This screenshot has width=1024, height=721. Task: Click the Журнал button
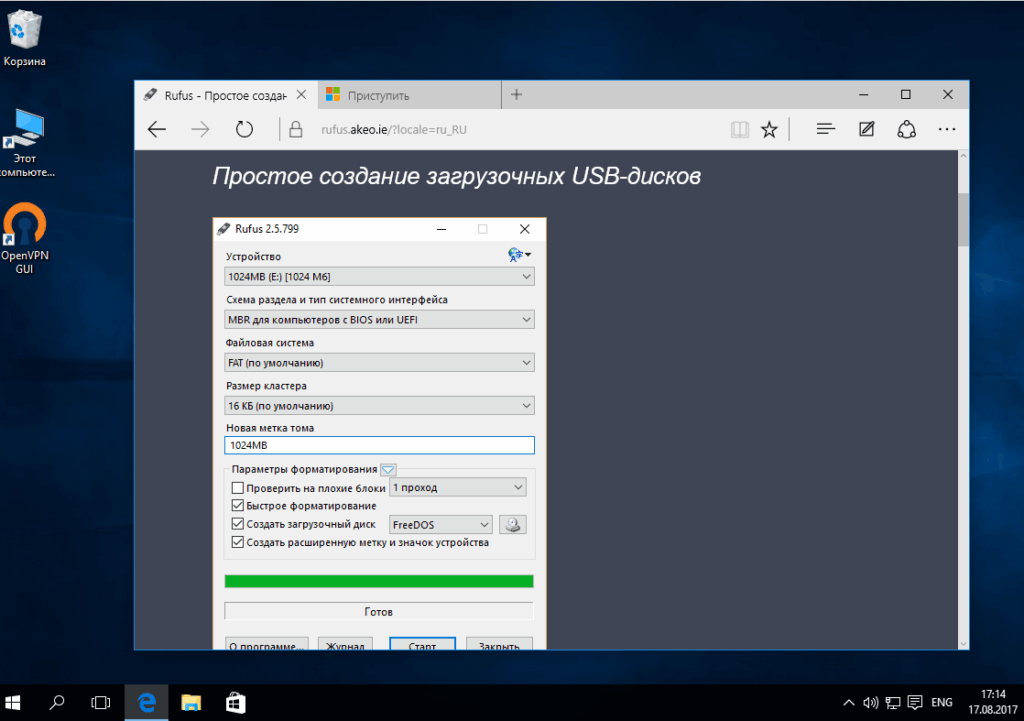tap(345, 644)
